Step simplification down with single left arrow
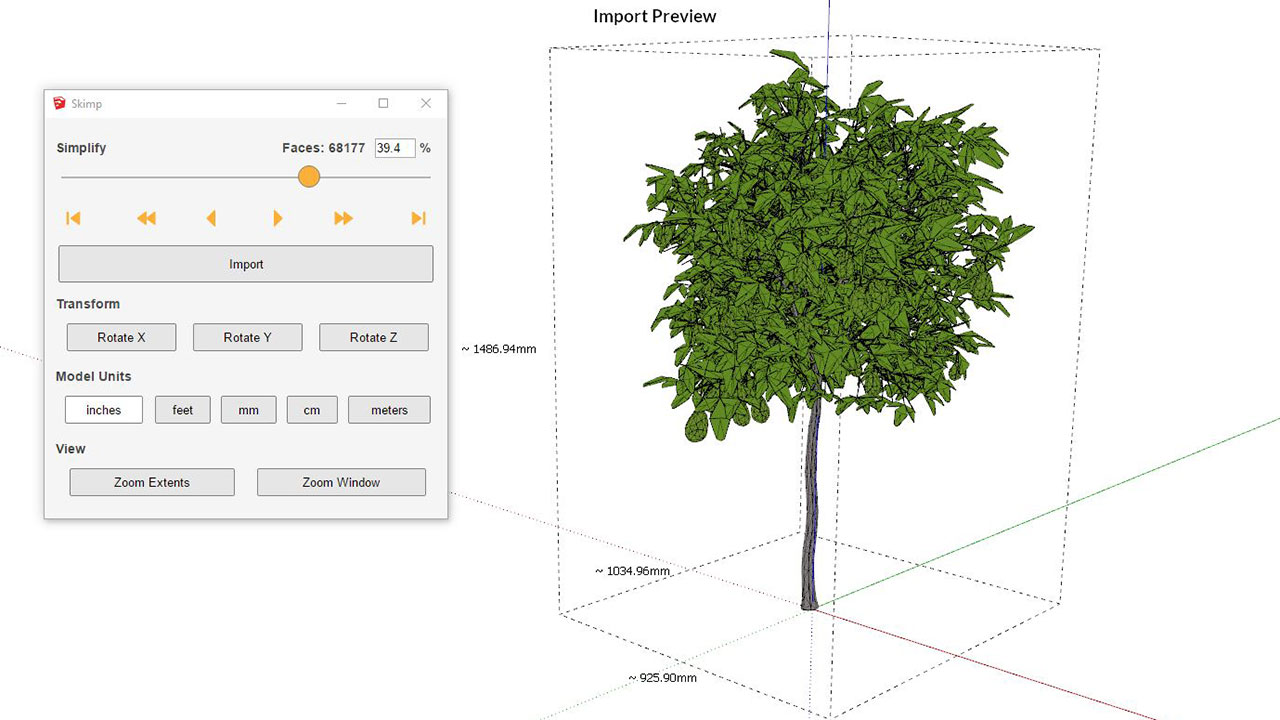This screenshot has width=1280, height=720. point(211,218)
